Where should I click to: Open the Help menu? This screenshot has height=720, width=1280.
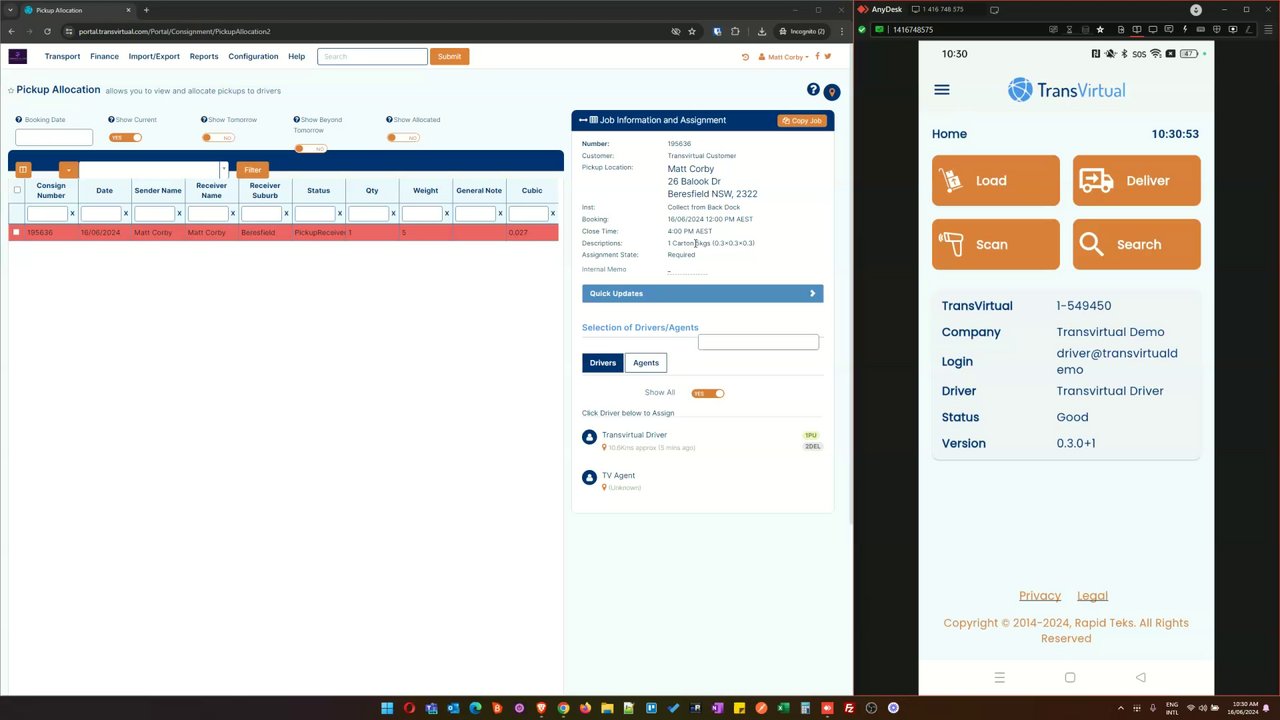click(x=297, y=56)
